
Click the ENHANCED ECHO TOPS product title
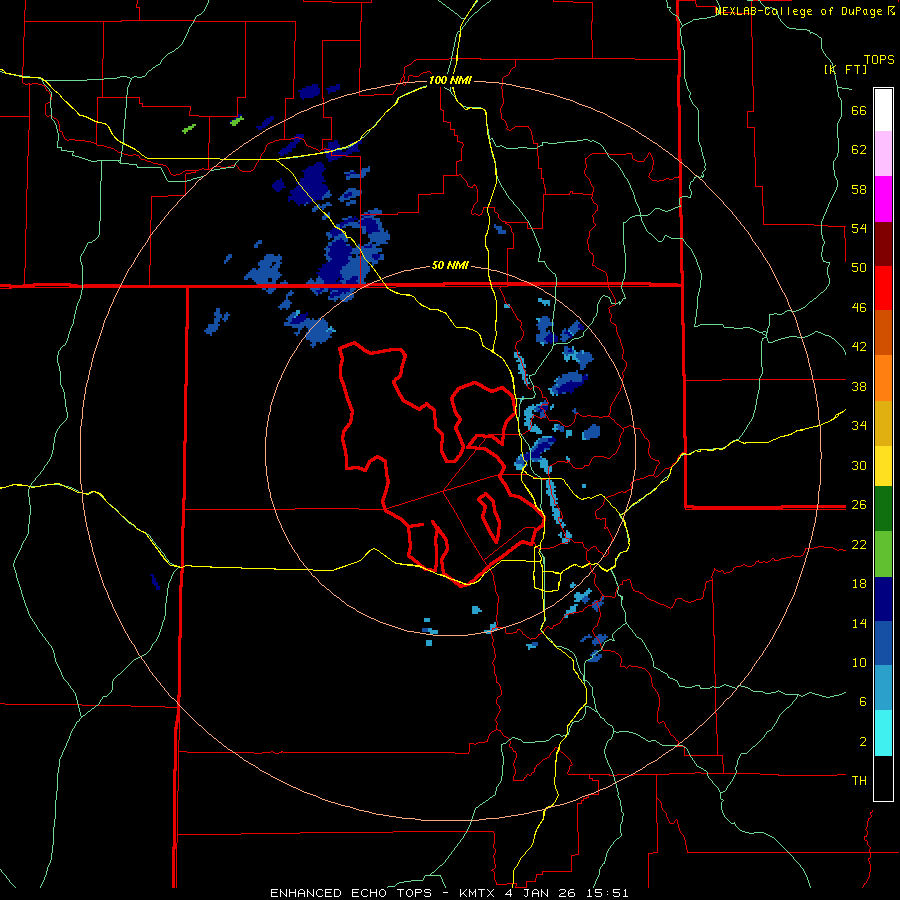[351, 893]
